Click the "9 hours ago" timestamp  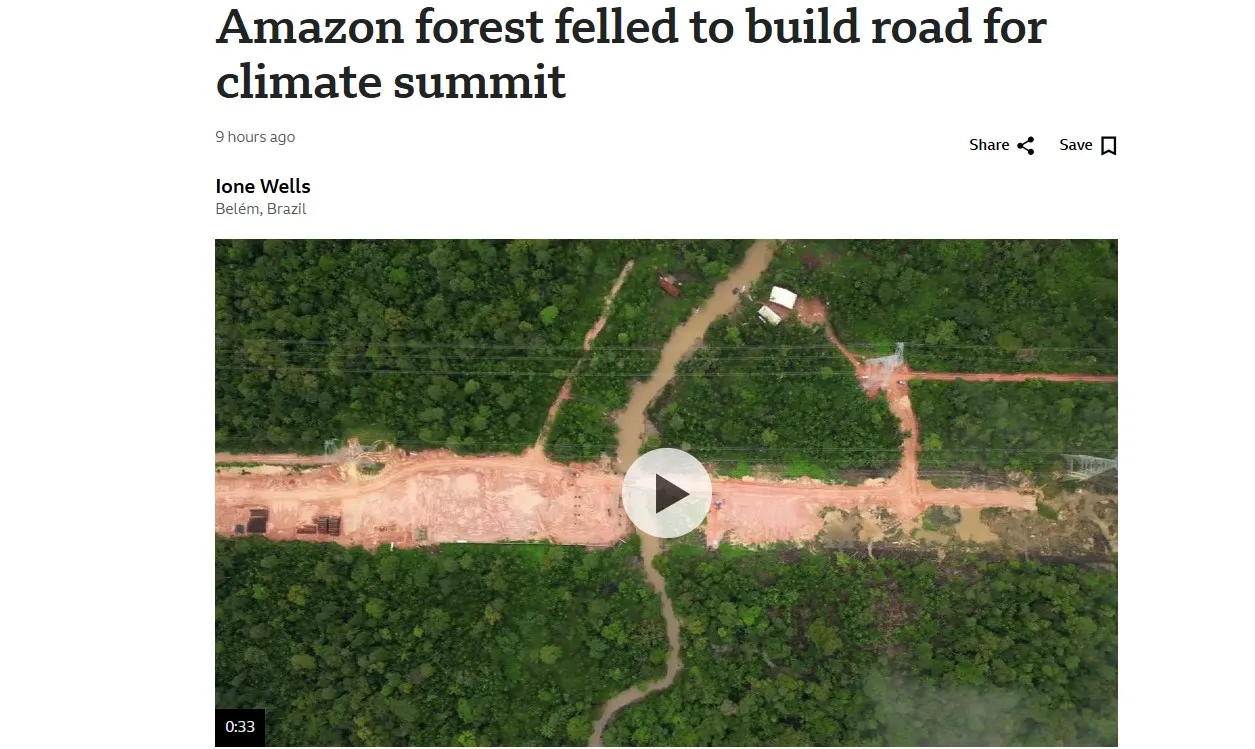coord(255,137)
